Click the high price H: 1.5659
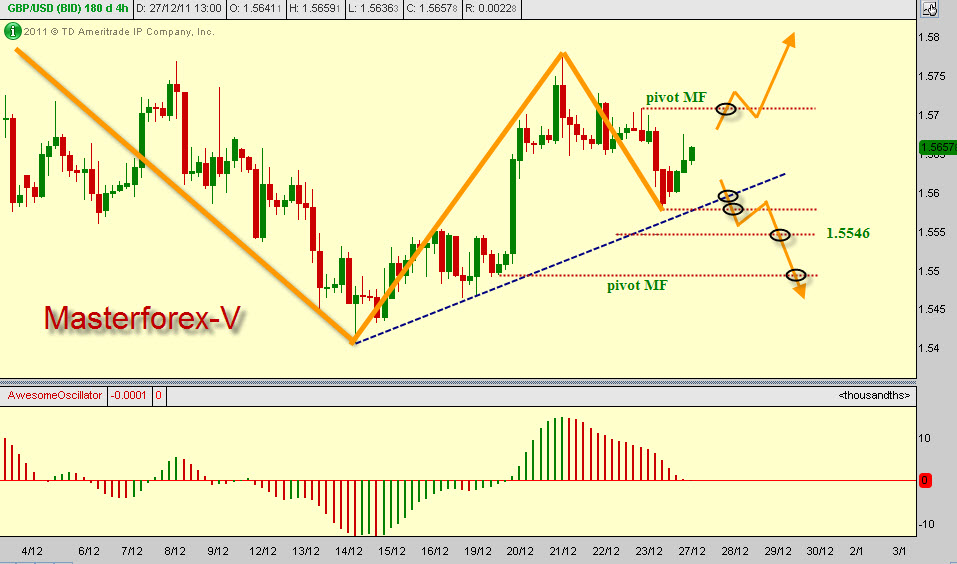 (x=314, y=9)
